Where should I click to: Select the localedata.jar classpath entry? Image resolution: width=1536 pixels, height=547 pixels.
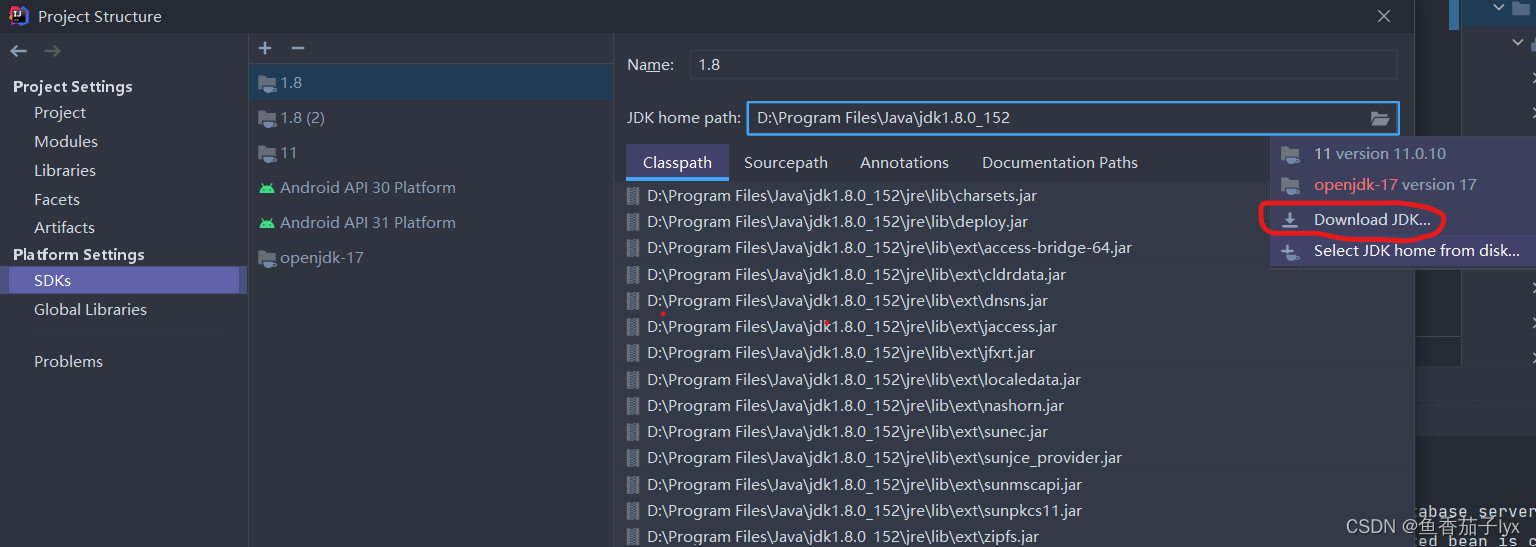pos(864,380)
